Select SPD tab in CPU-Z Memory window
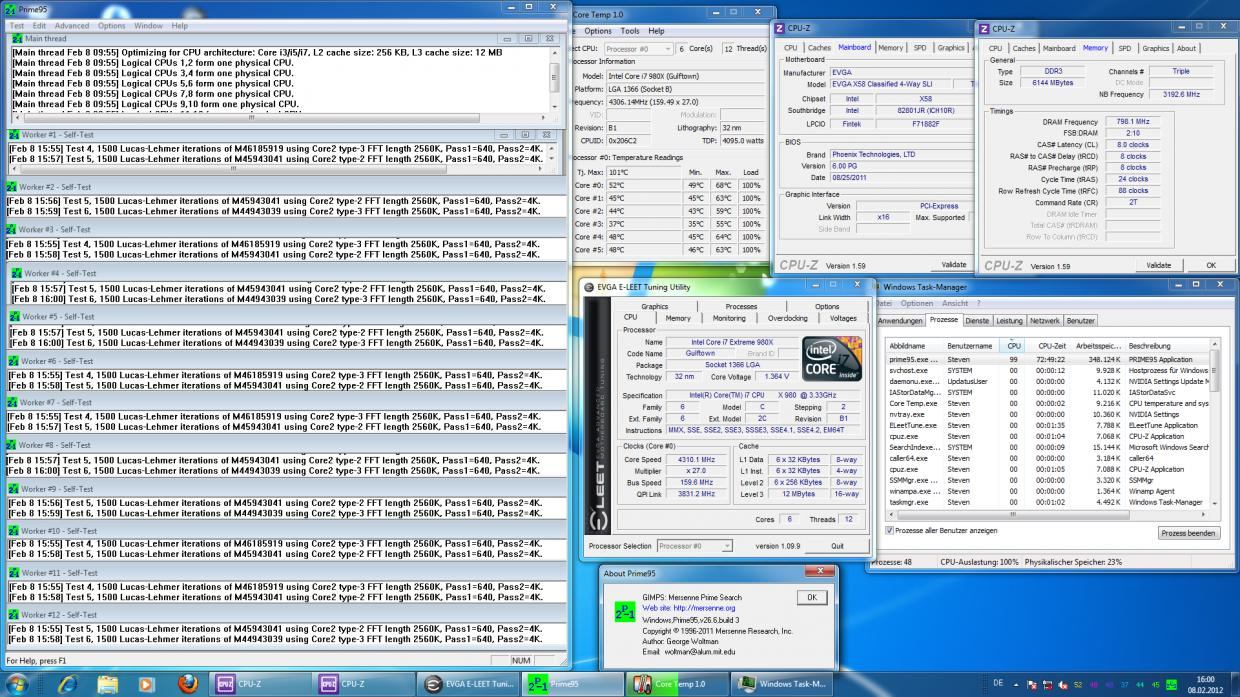Image resolution: width=1240 pixels, height=697 pixels. [x=1125, y=48]
